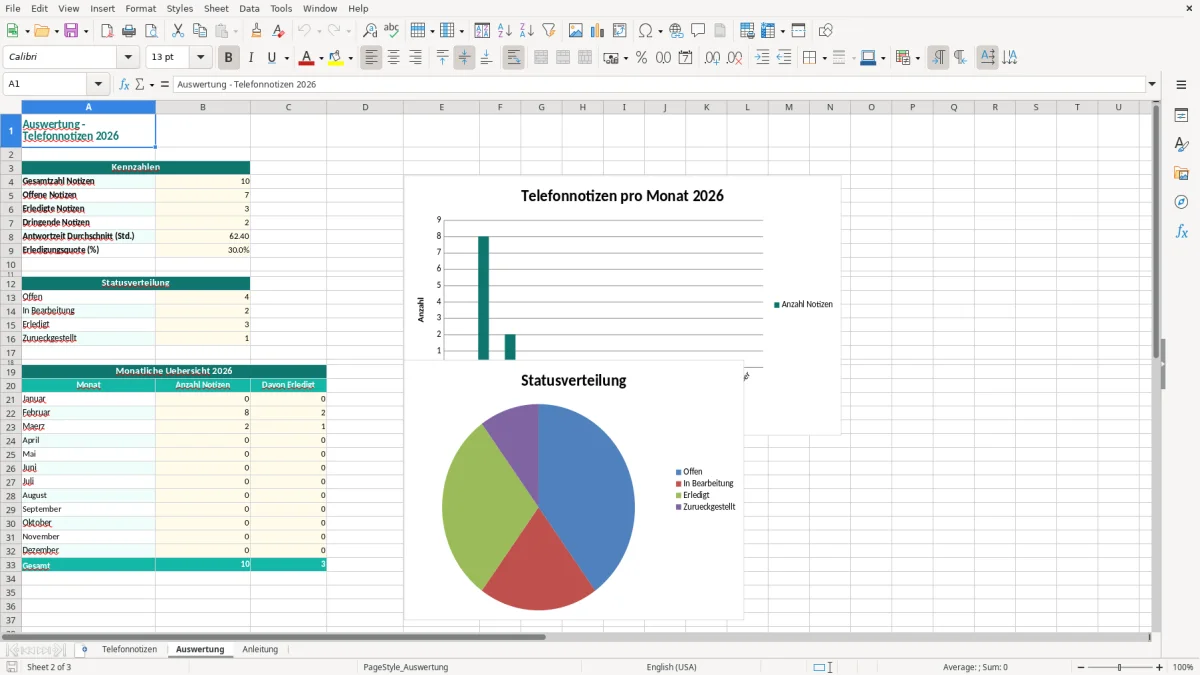Expand the formula bar
Image resolution: width=1200 pixels, height=675 pixels.
pos(1153,85)
